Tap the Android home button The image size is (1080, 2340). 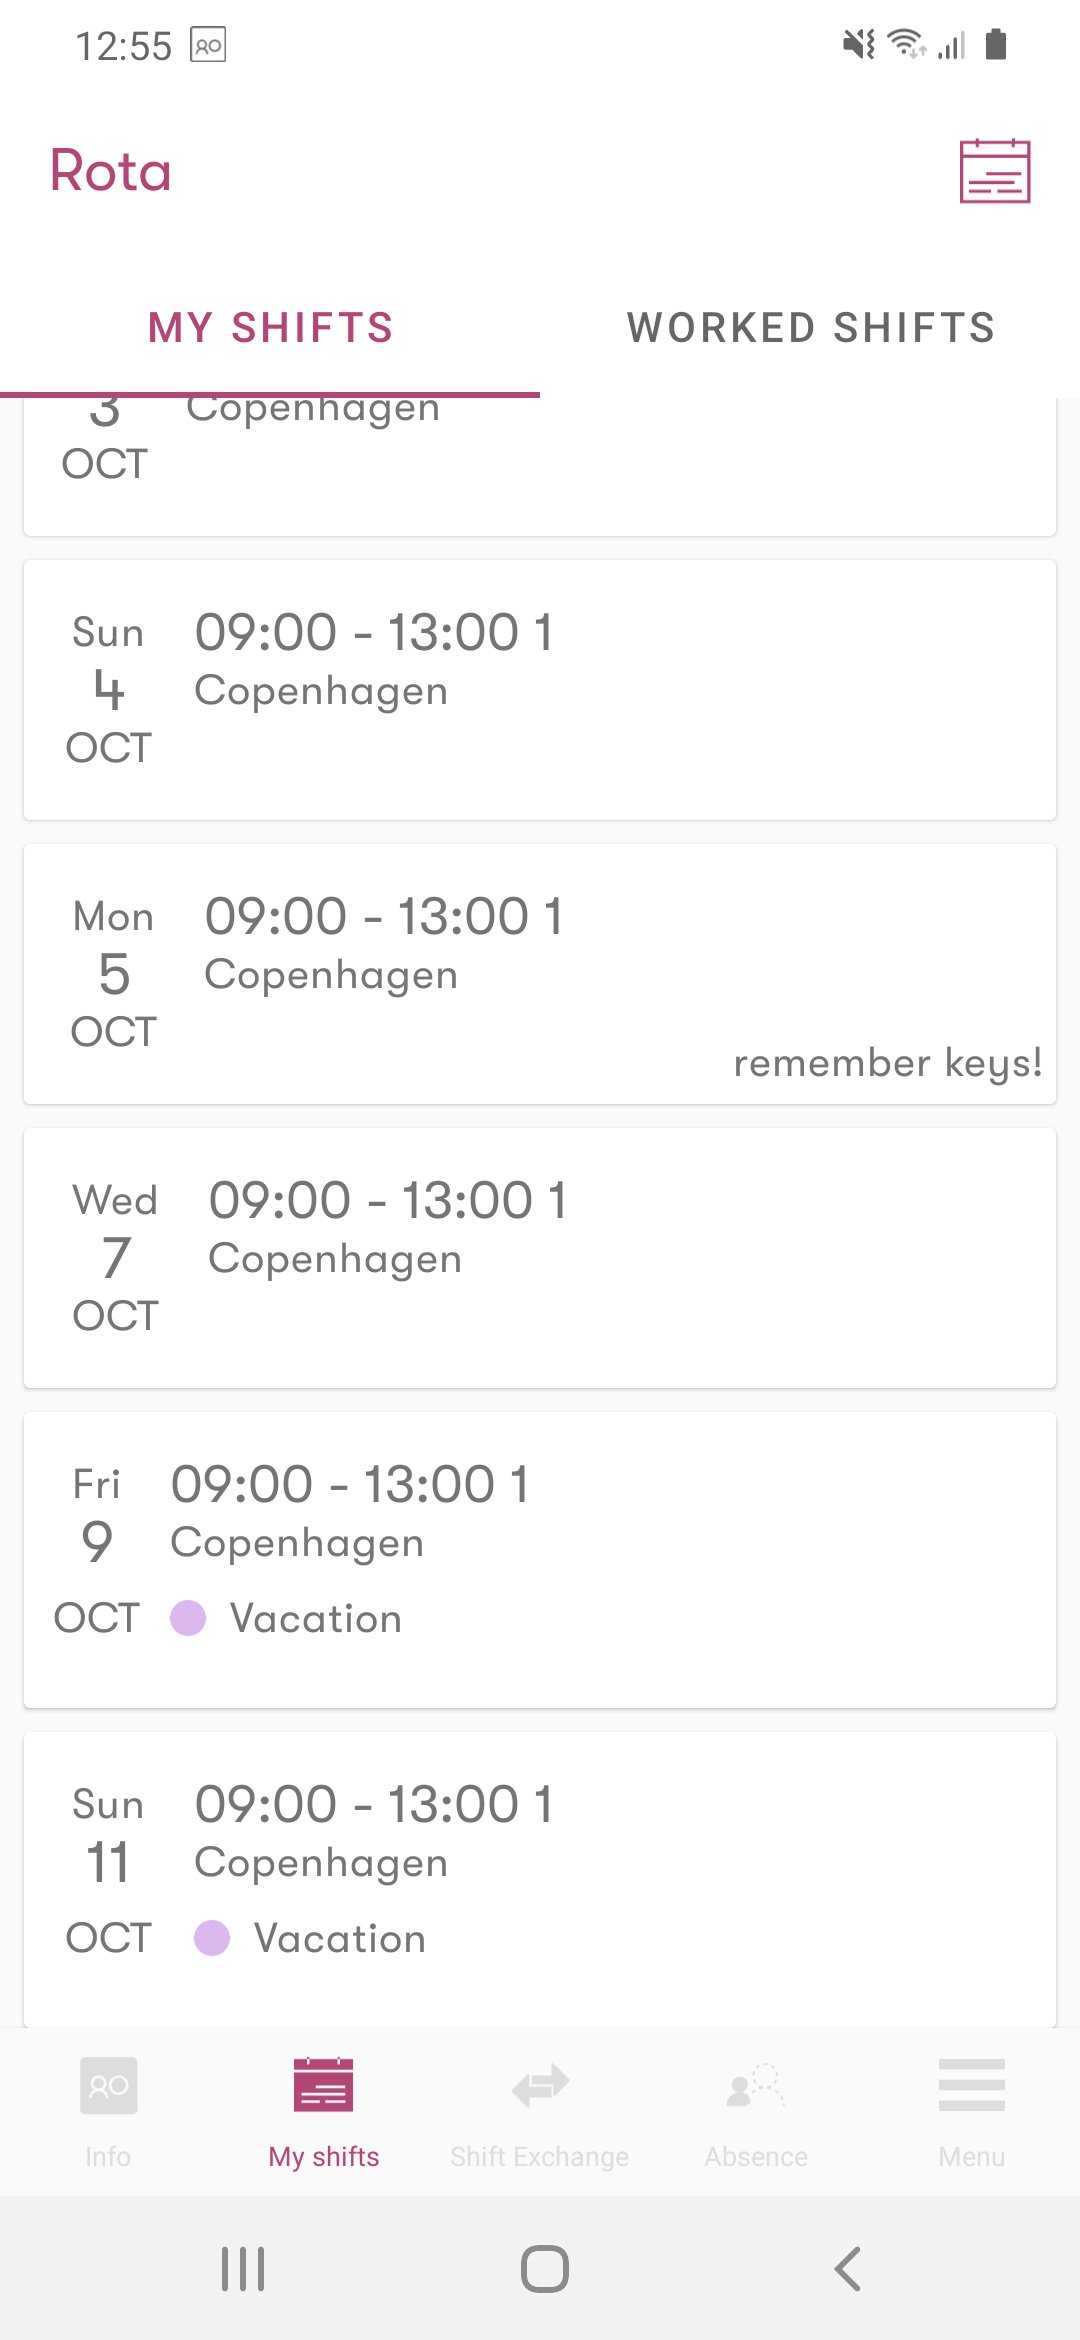[545, 2269]
